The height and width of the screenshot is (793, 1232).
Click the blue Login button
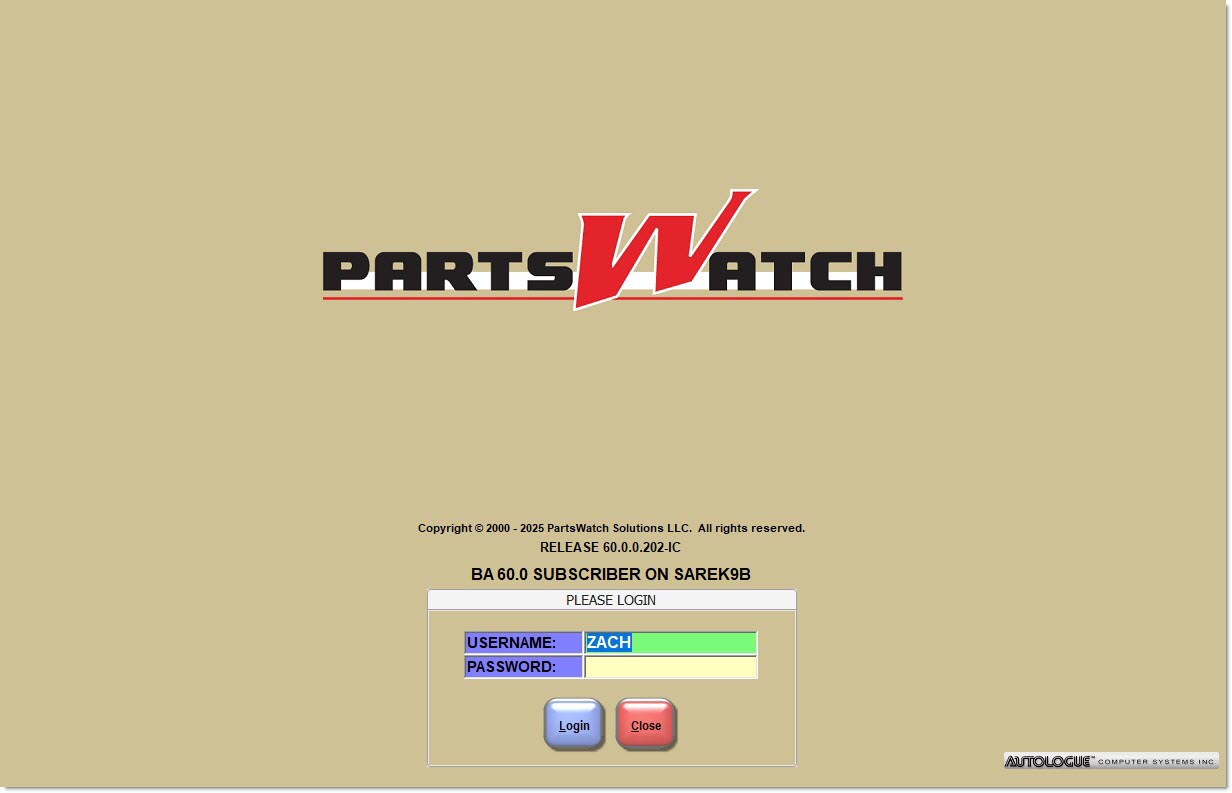point(574,725)
